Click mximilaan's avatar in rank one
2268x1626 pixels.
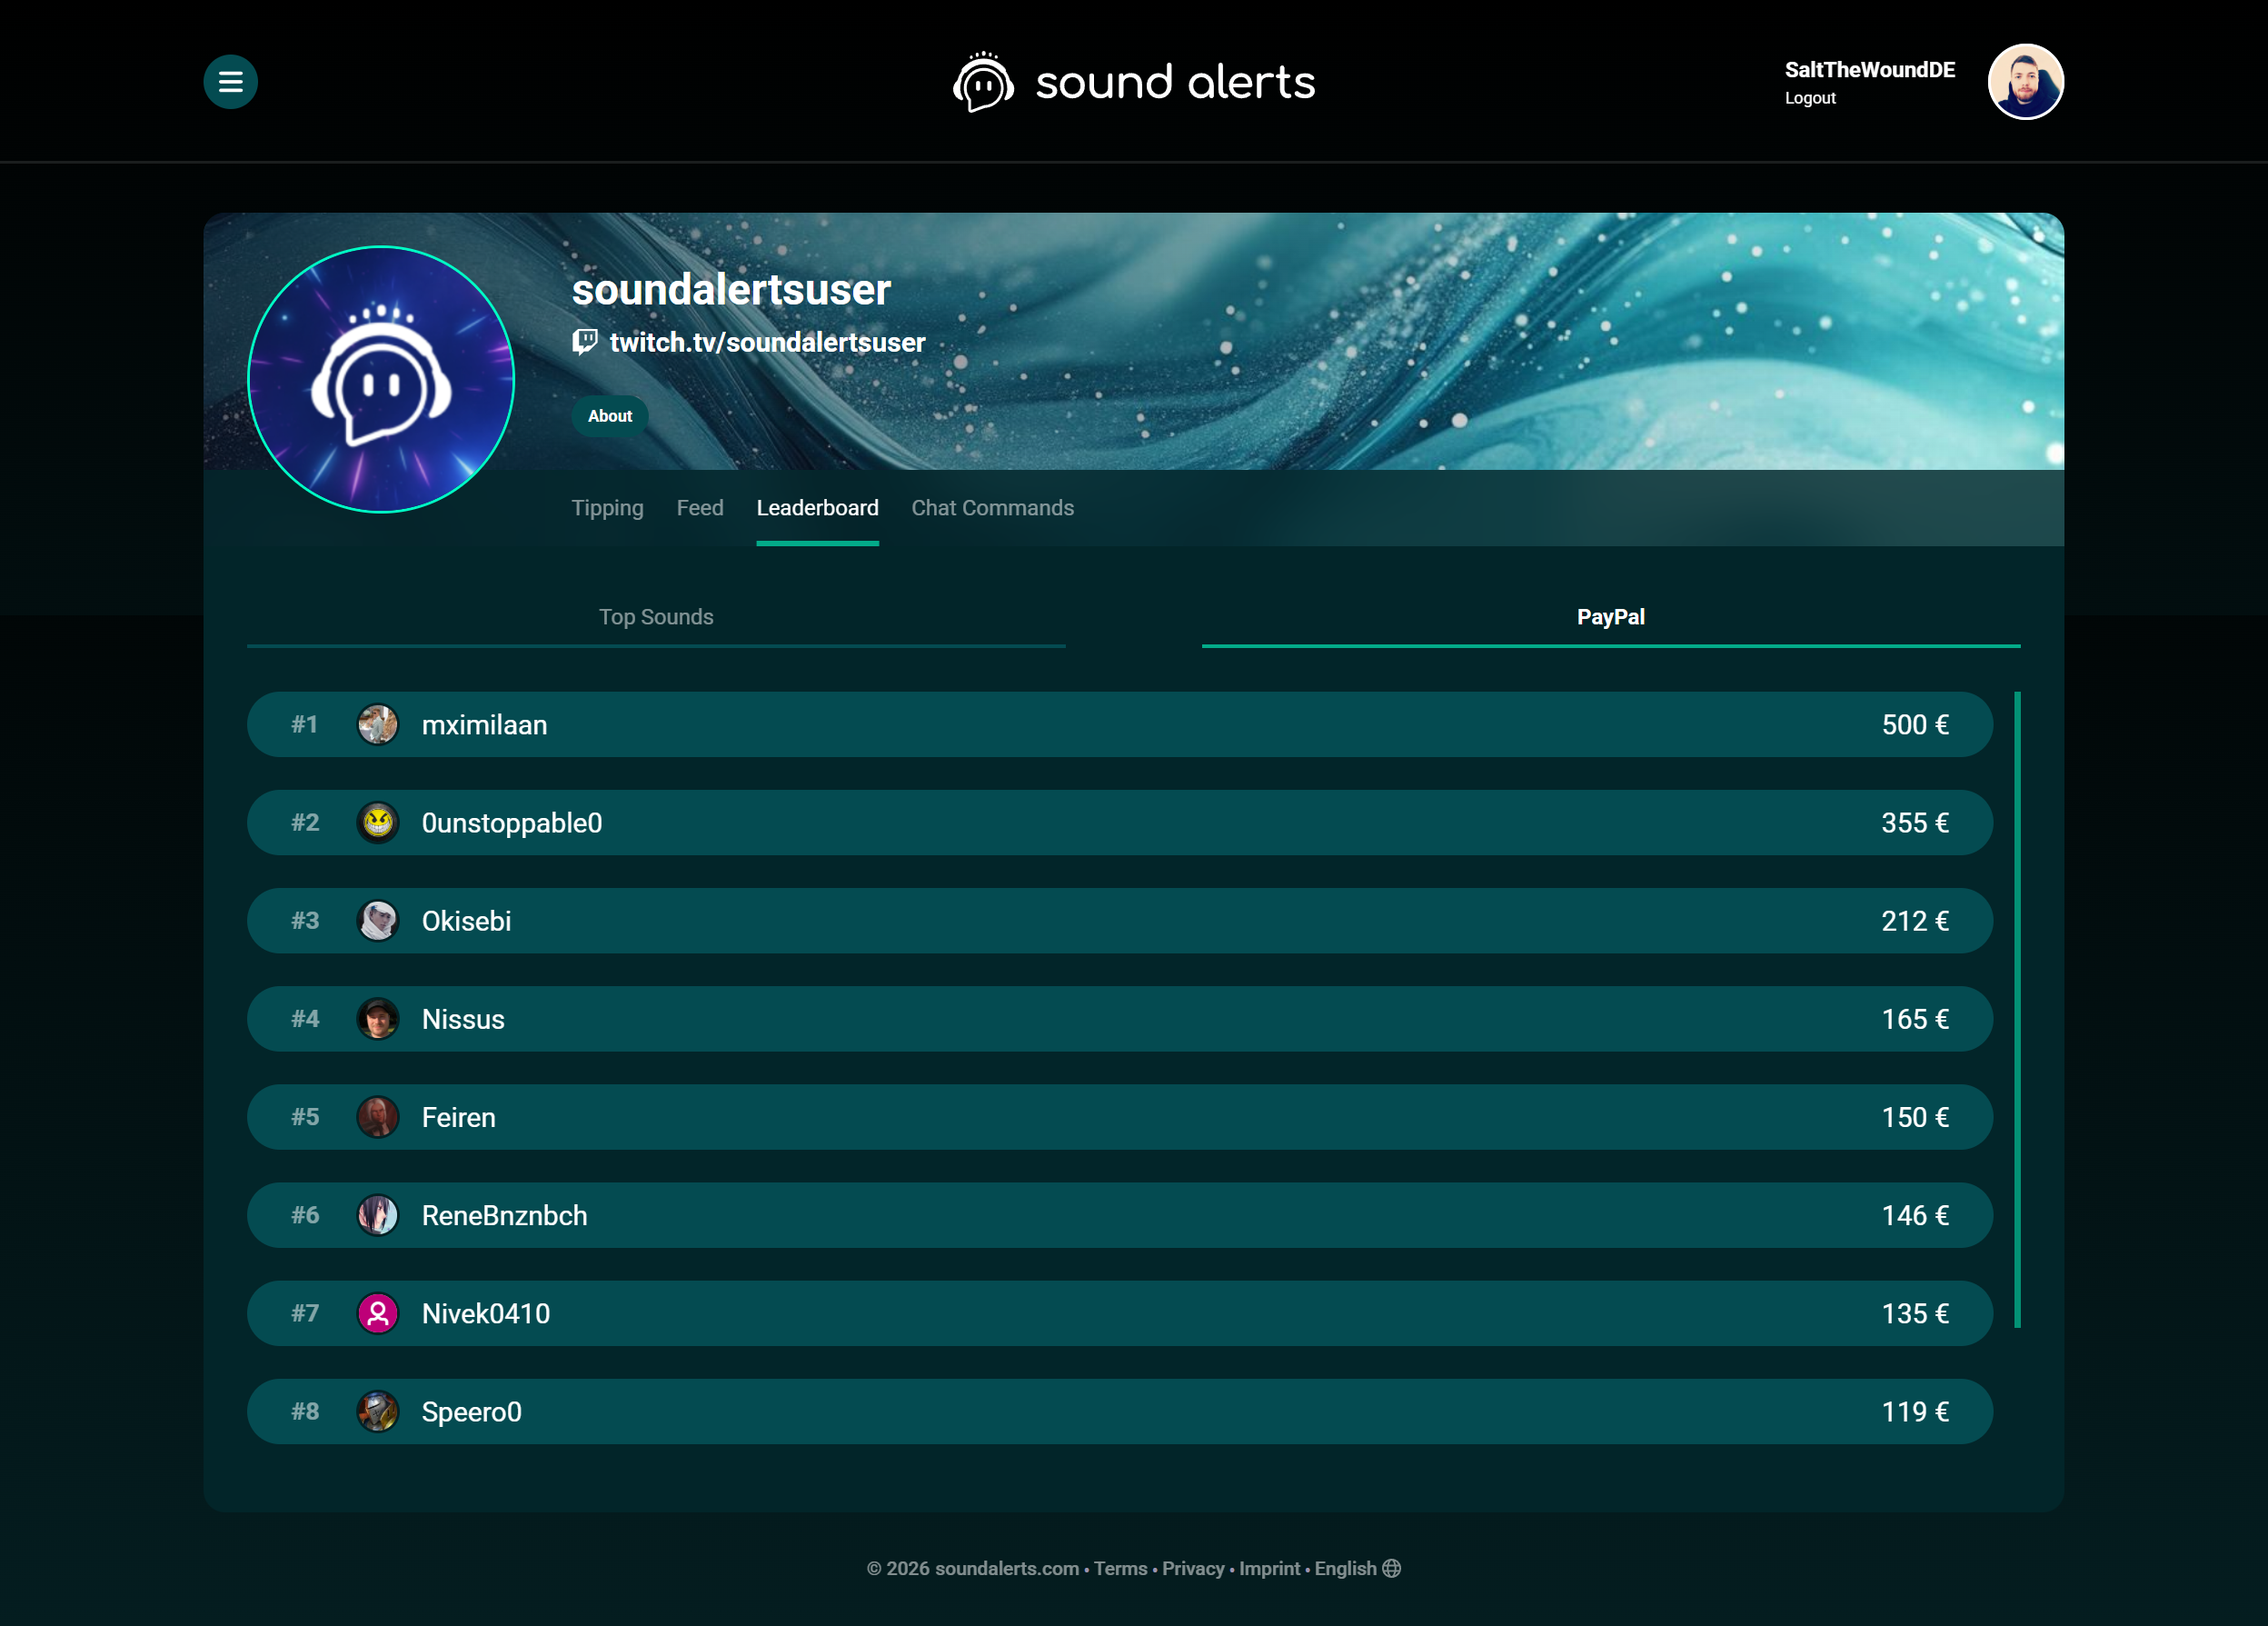[378, 724]
